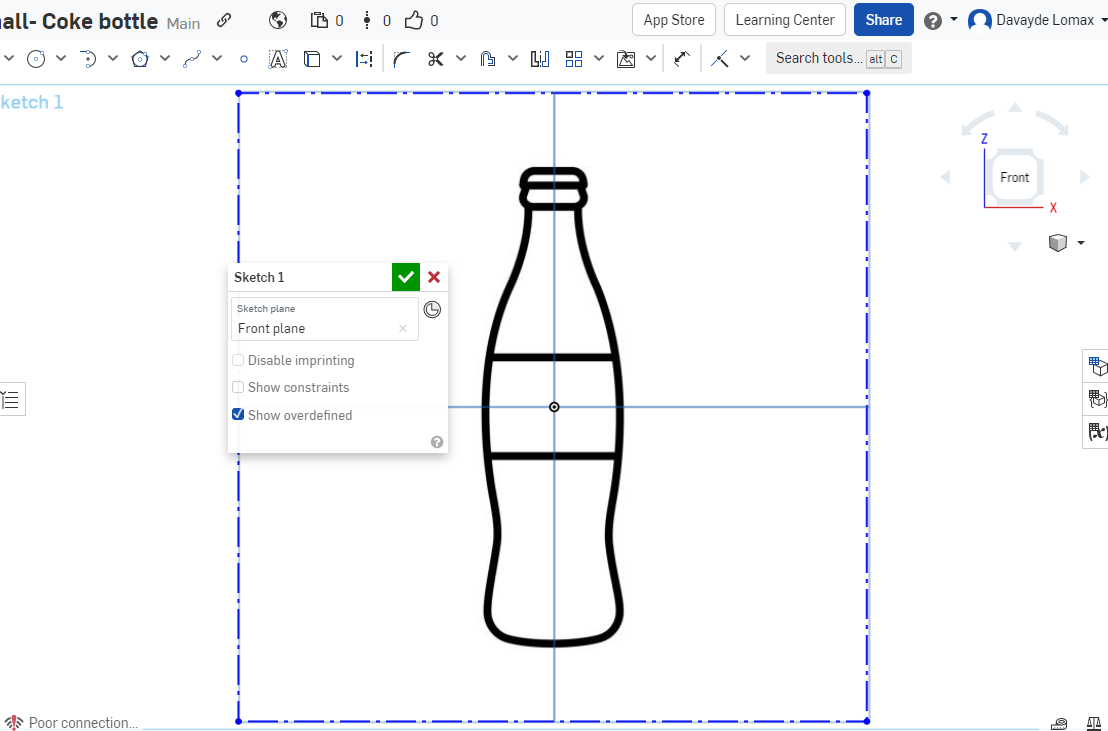
Task: Clear the Front plane selection
Action: pos(403,328)
